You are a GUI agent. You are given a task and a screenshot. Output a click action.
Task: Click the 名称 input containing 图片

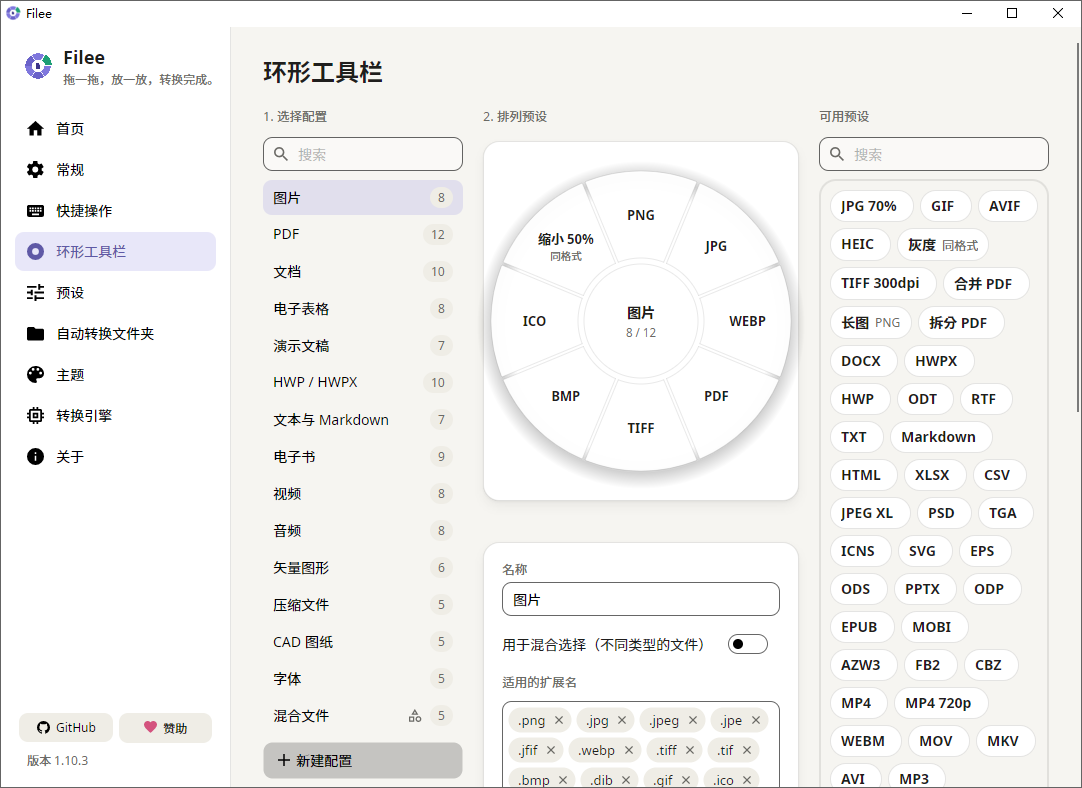[x=641, y=599]
